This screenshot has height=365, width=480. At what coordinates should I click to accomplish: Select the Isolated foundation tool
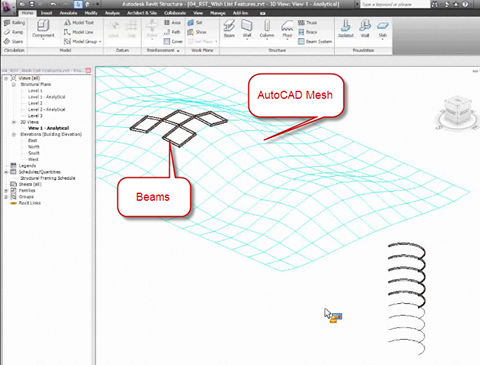tap(346, 28)
